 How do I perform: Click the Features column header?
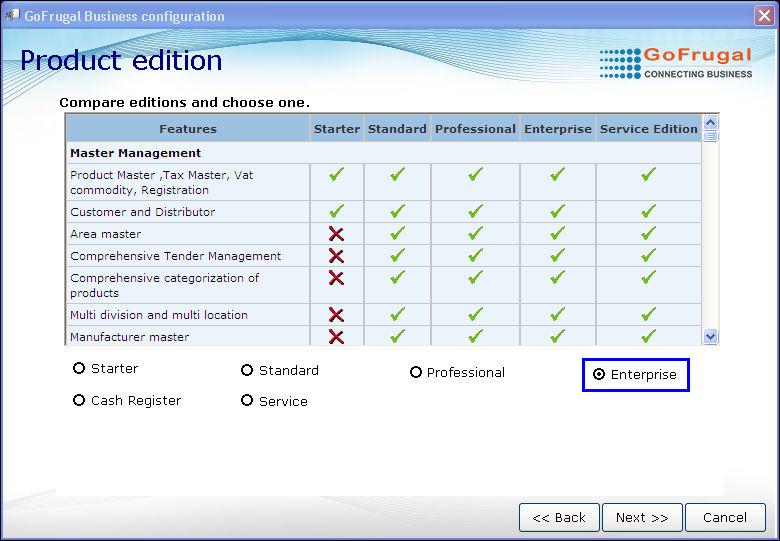(x=188, y=129)
